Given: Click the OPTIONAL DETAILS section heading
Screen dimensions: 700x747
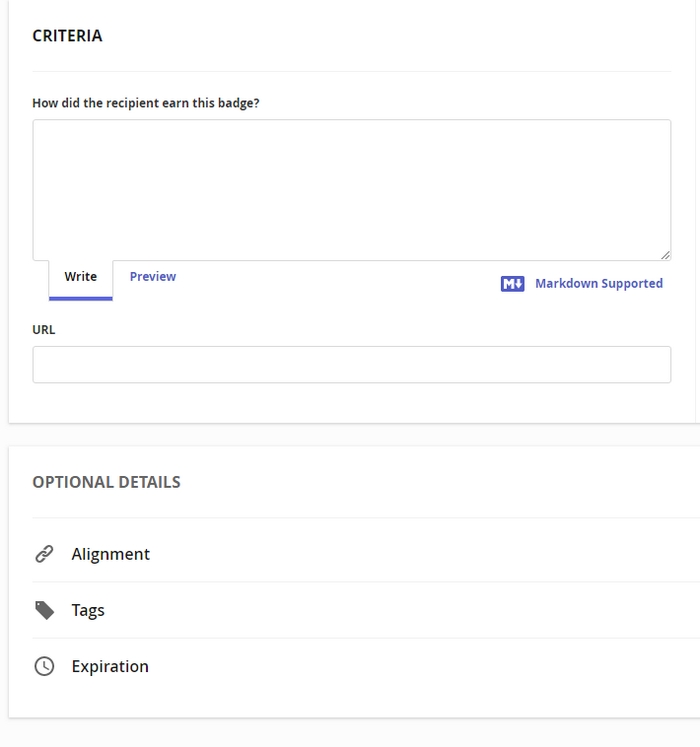Looking at the screenshot, I should pos(106,482).
